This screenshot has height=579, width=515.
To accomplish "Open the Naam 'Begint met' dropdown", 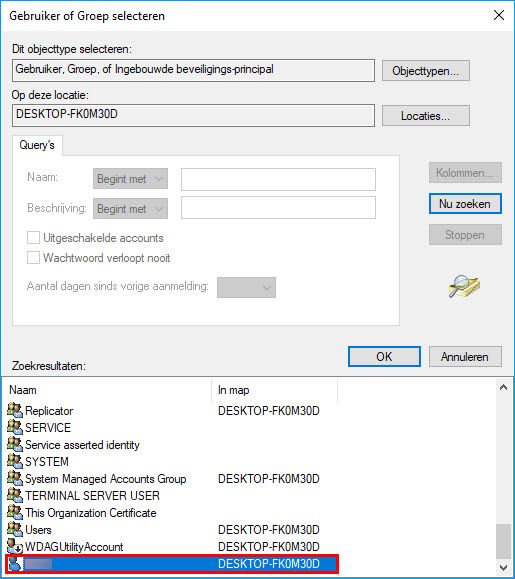I will [130, 179].
